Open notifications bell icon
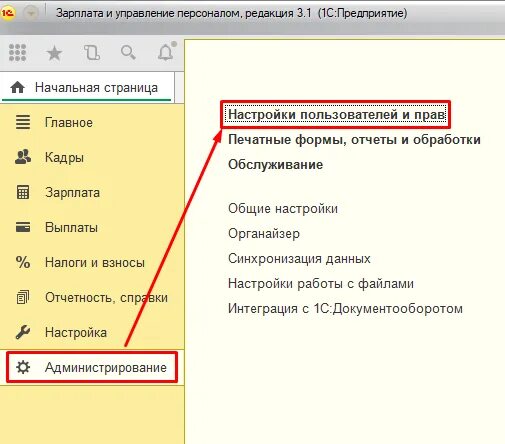 pyautogui.click(x=166, y=52)
